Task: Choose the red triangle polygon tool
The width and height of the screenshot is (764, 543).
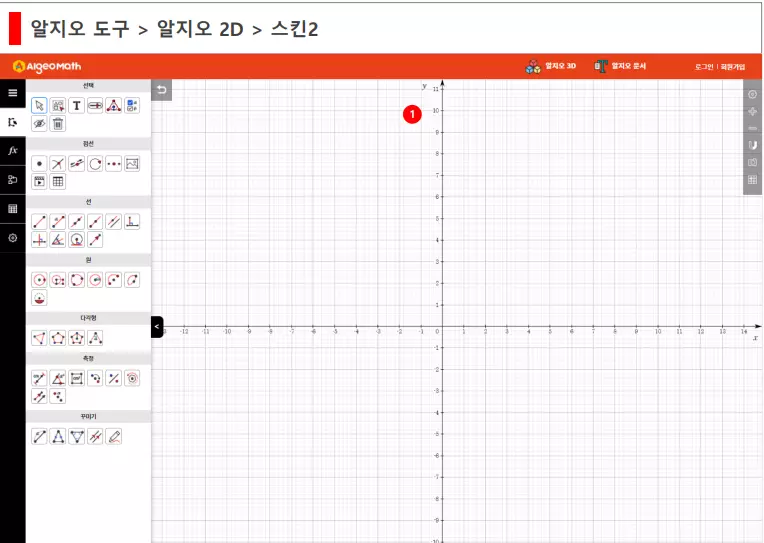Action: point(39,338)
